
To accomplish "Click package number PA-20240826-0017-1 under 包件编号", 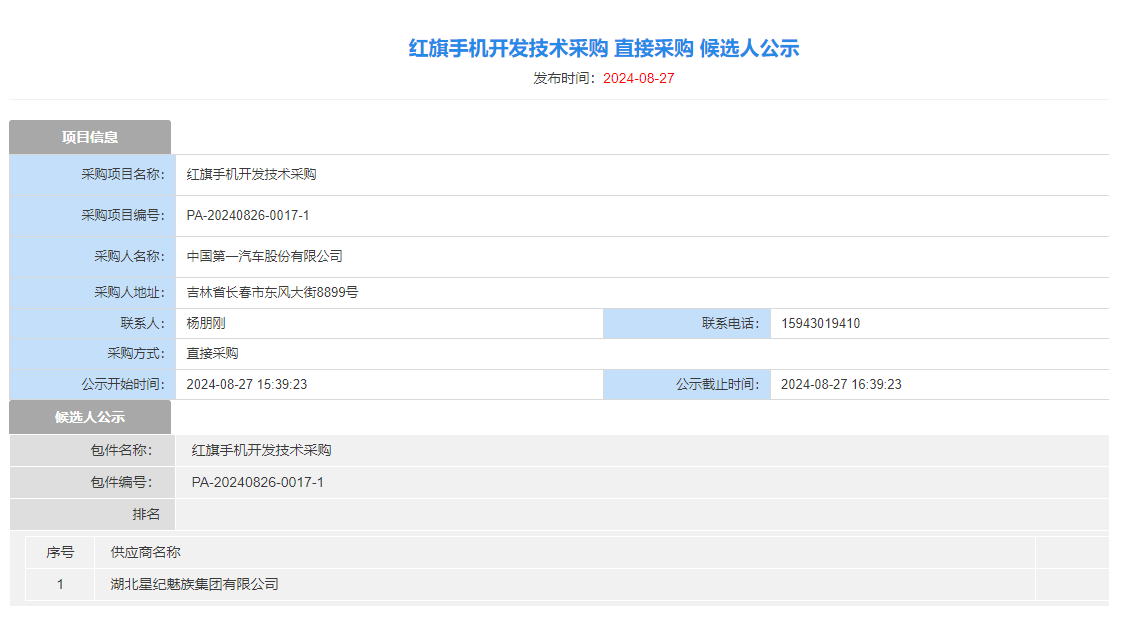I will pos(258,482).
